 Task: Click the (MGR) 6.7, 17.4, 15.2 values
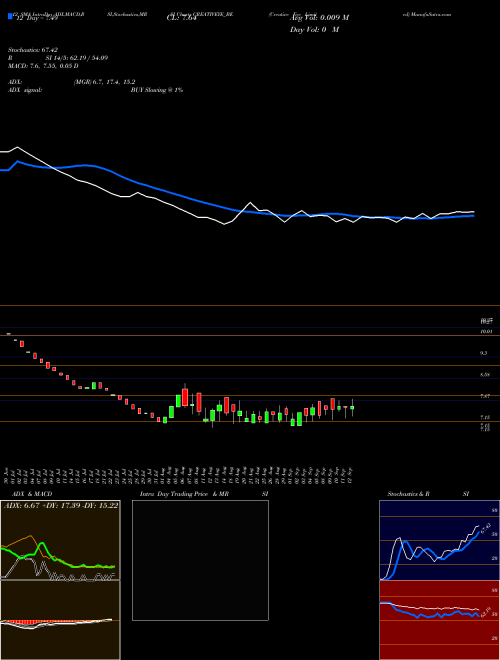[x=104, y=82]
